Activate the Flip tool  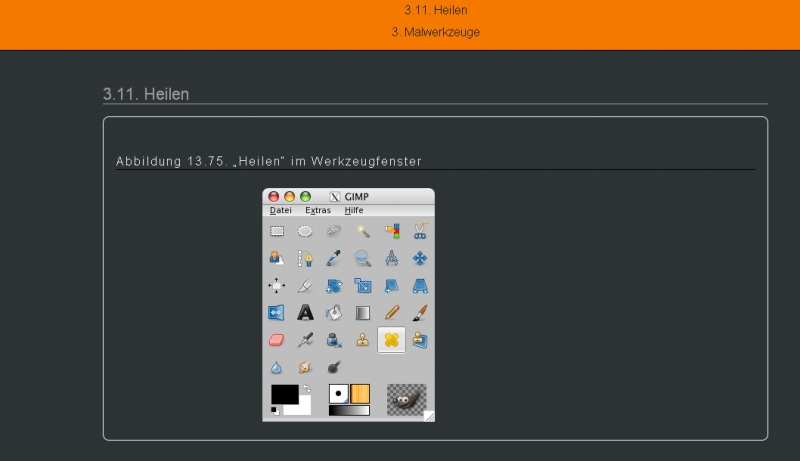277,313
